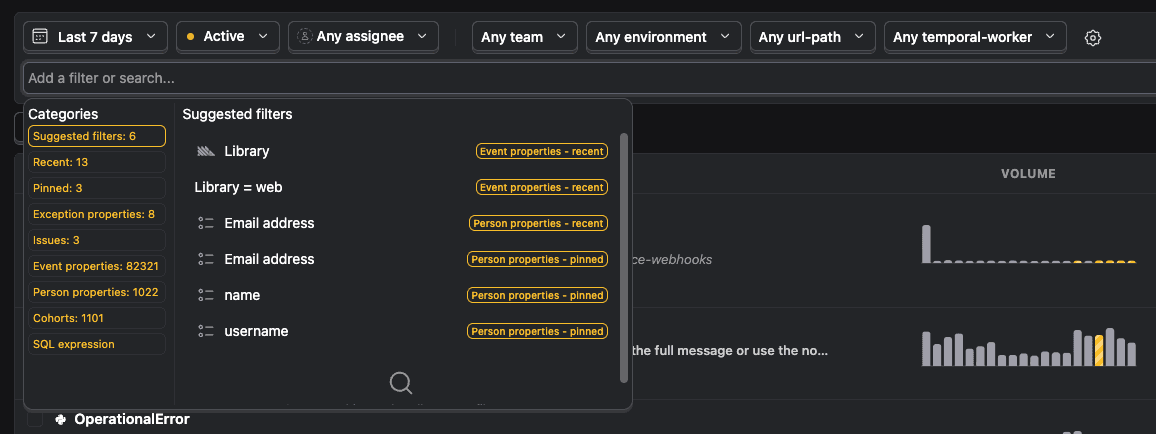Click the magnifier icon below suggested filters
Viewport: 1156px width, 434px height.
(400, 382)
